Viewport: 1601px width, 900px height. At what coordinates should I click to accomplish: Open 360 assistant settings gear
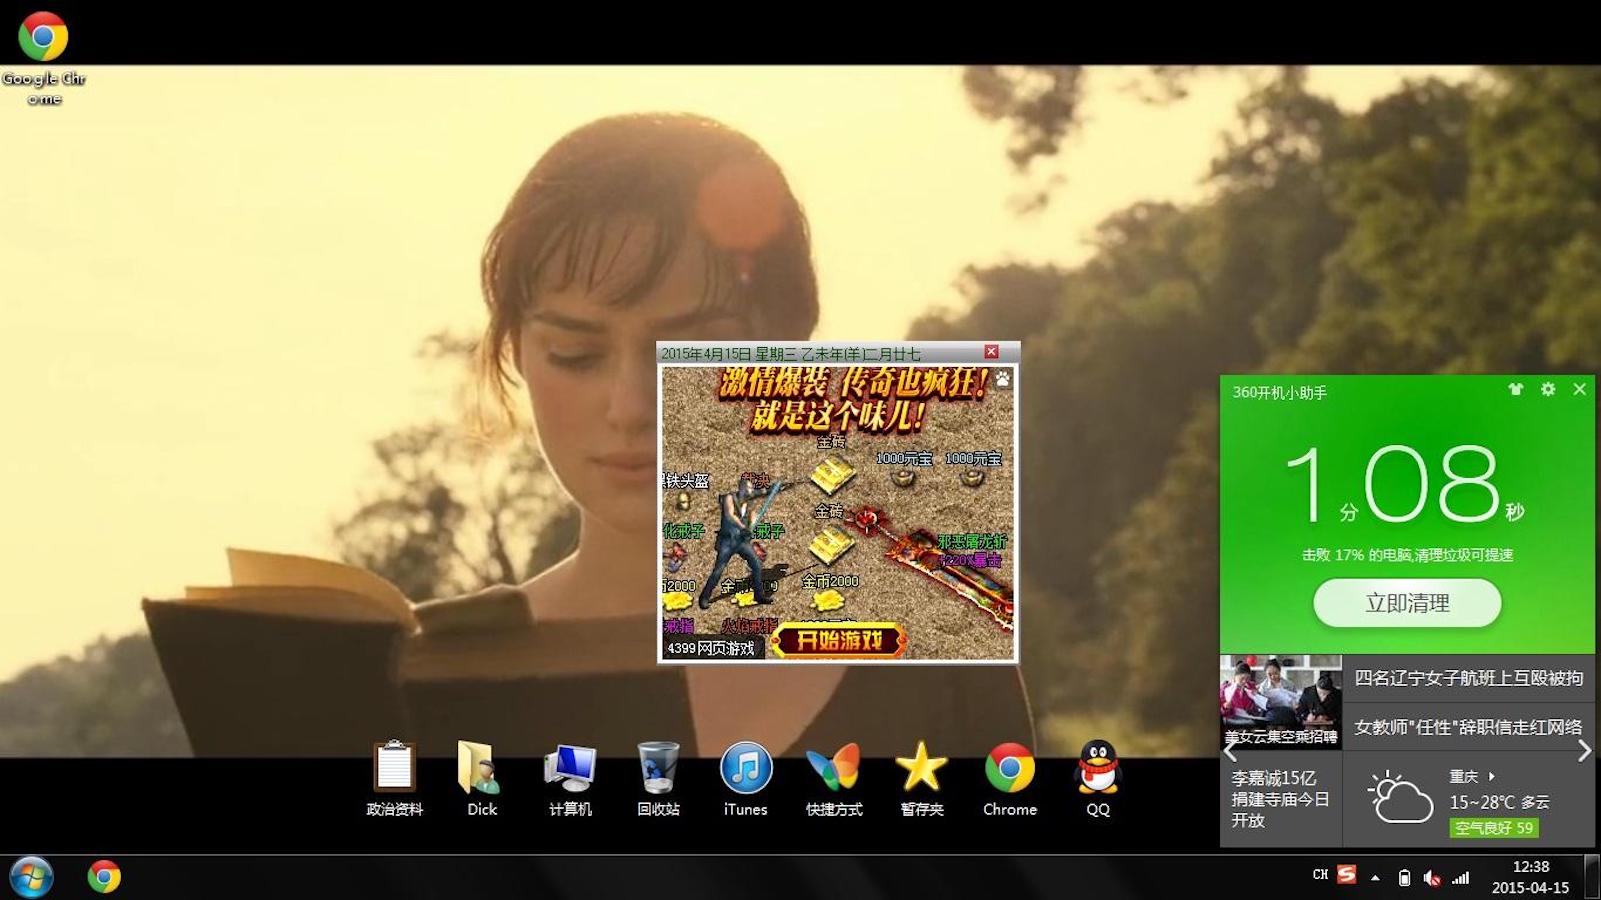point(1548,390)
